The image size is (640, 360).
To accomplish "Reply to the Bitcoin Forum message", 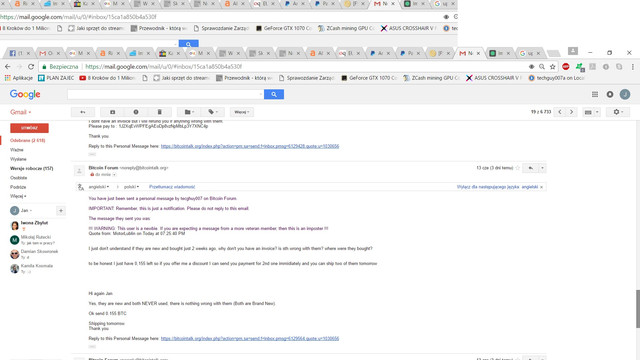I will pos(531,168).
